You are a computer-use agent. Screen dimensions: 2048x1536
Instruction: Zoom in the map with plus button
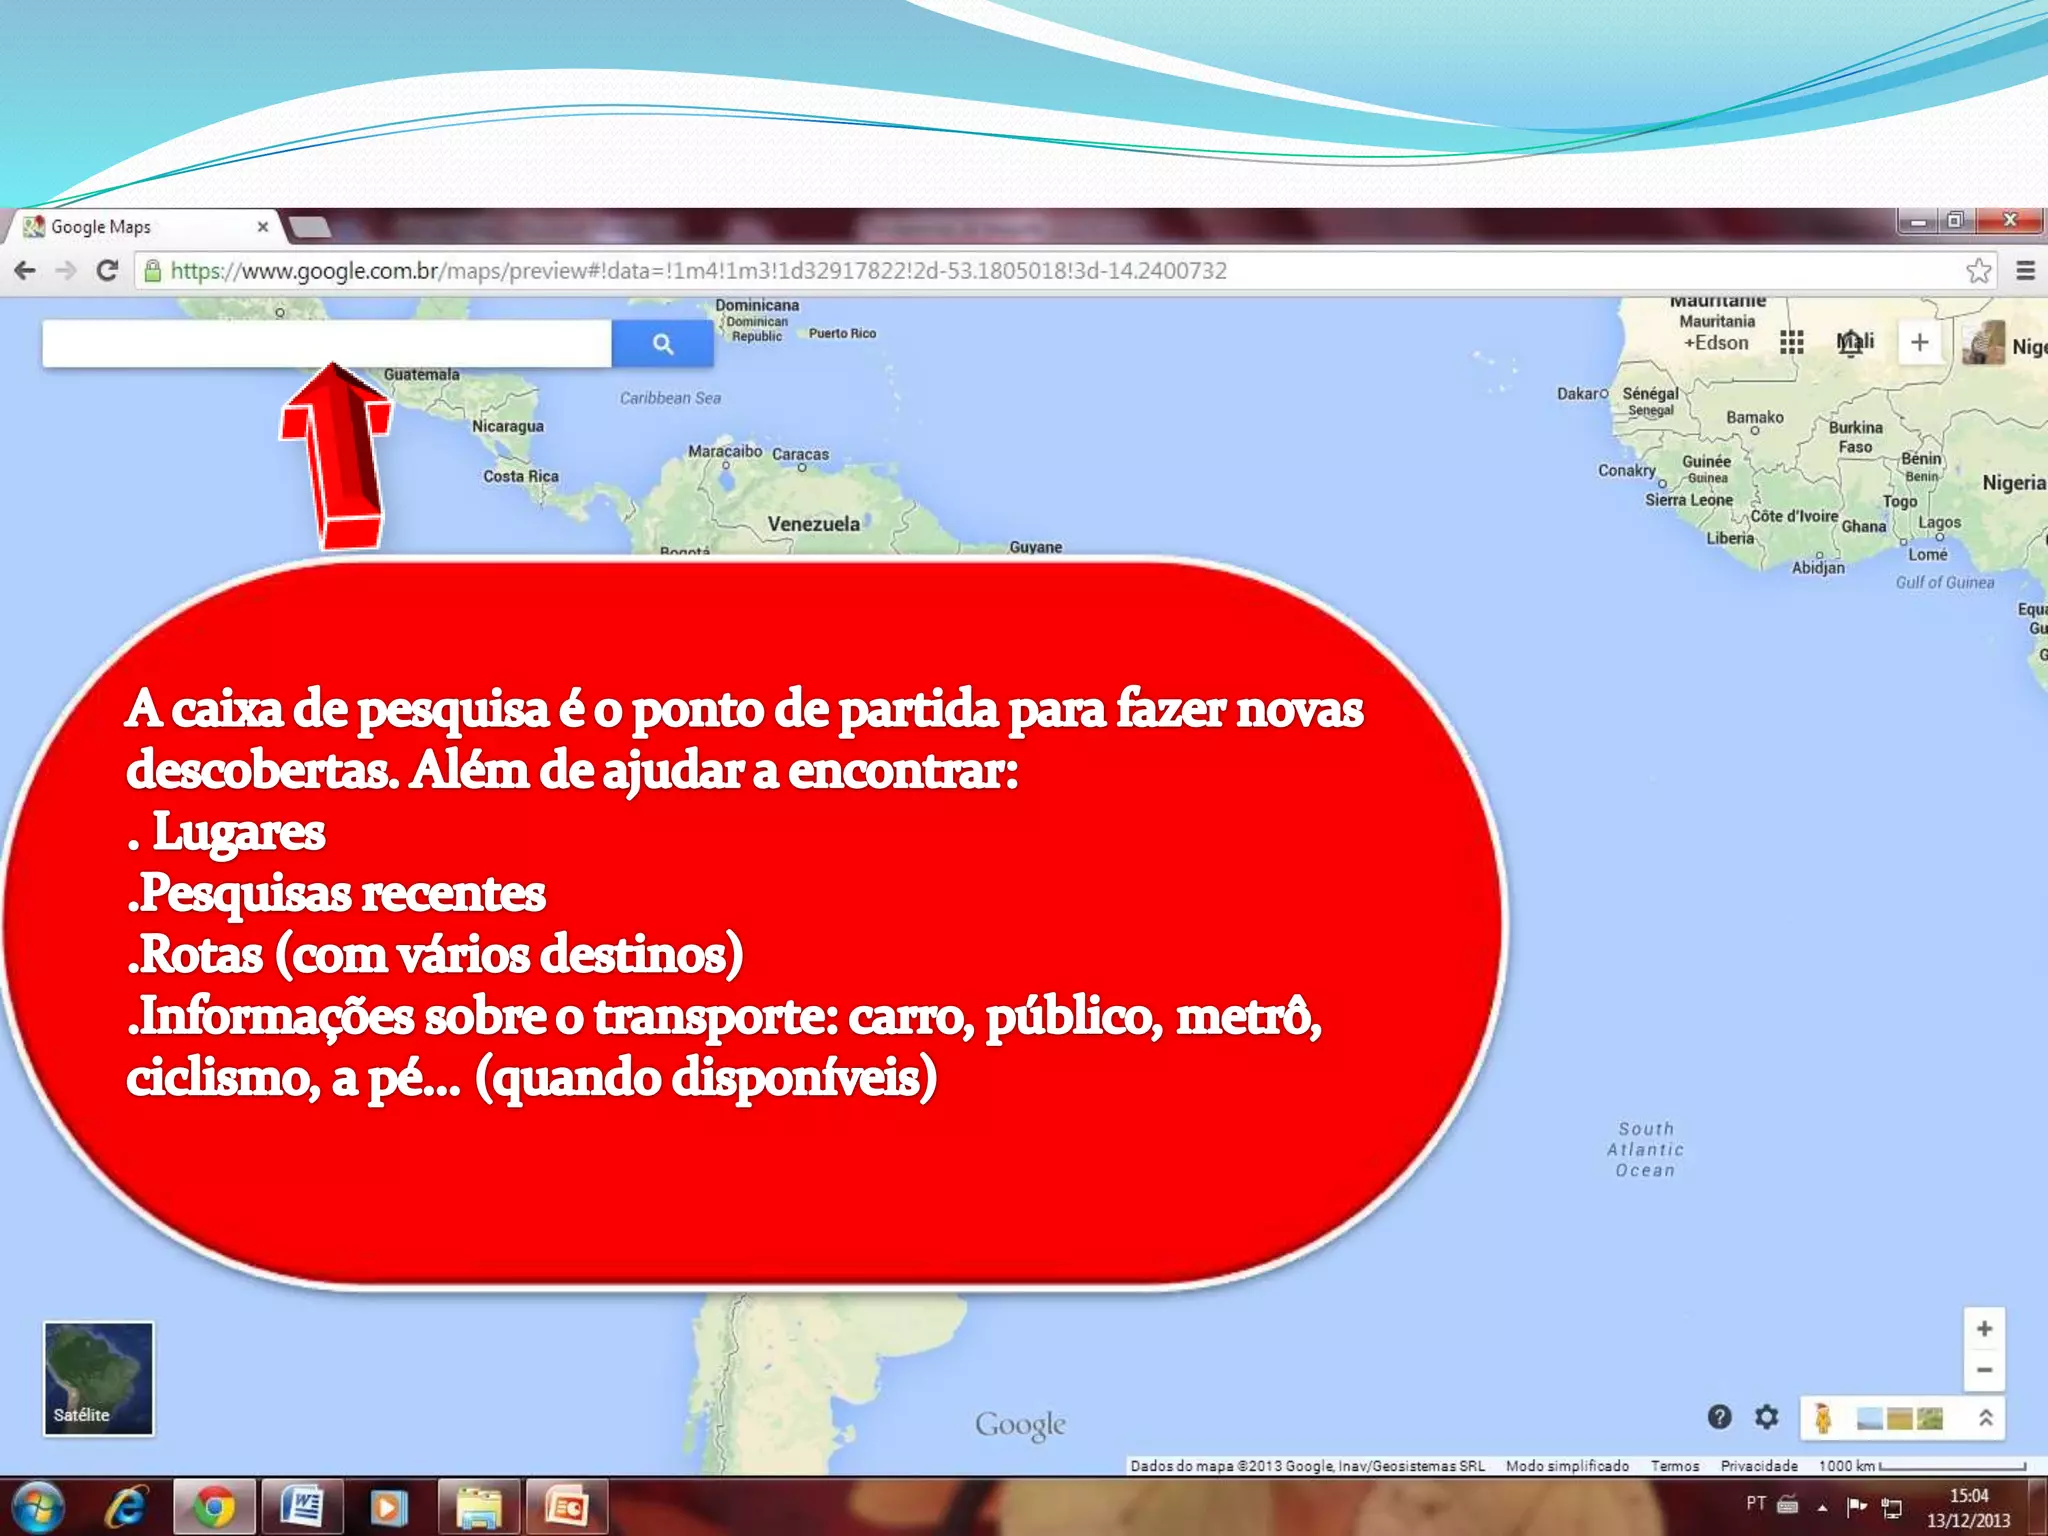coord(1984,1329)
